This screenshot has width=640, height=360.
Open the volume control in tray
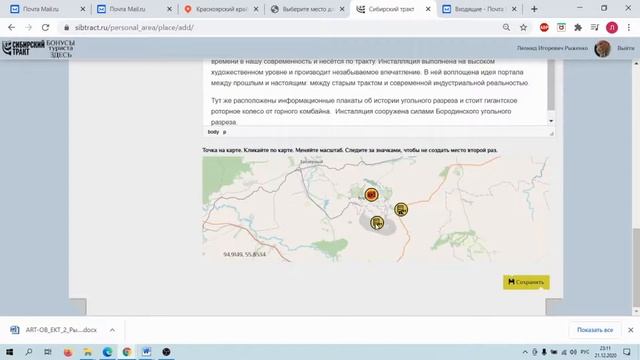tap(573, 352)
